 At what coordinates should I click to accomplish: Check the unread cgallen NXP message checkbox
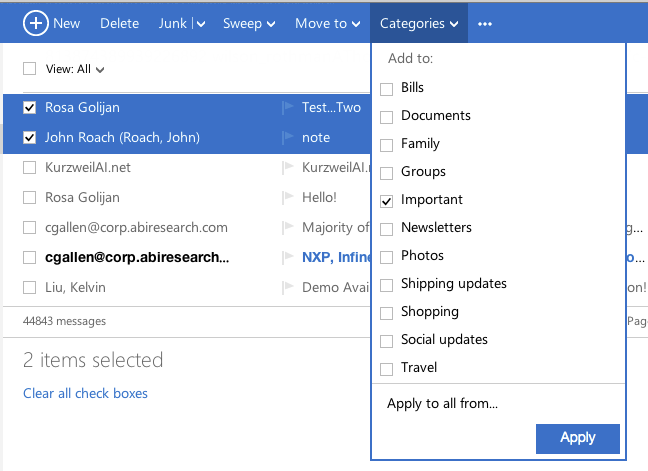pyautogui.click(x=29, y=257)
